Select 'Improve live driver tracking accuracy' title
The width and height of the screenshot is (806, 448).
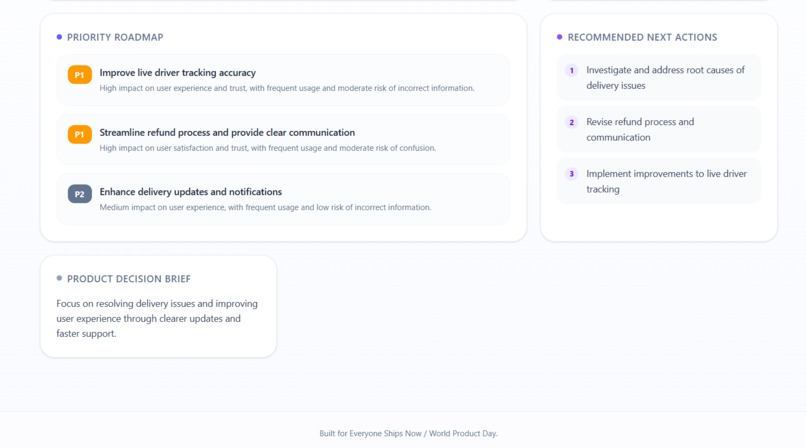click(x=177, y=72)
